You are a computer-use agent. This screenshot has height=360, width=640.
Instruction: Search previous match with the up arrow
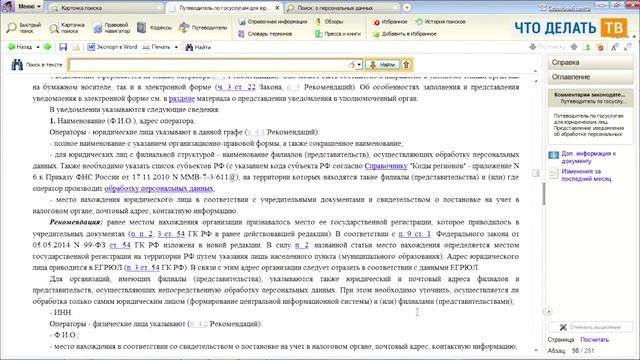coord(406,64)
